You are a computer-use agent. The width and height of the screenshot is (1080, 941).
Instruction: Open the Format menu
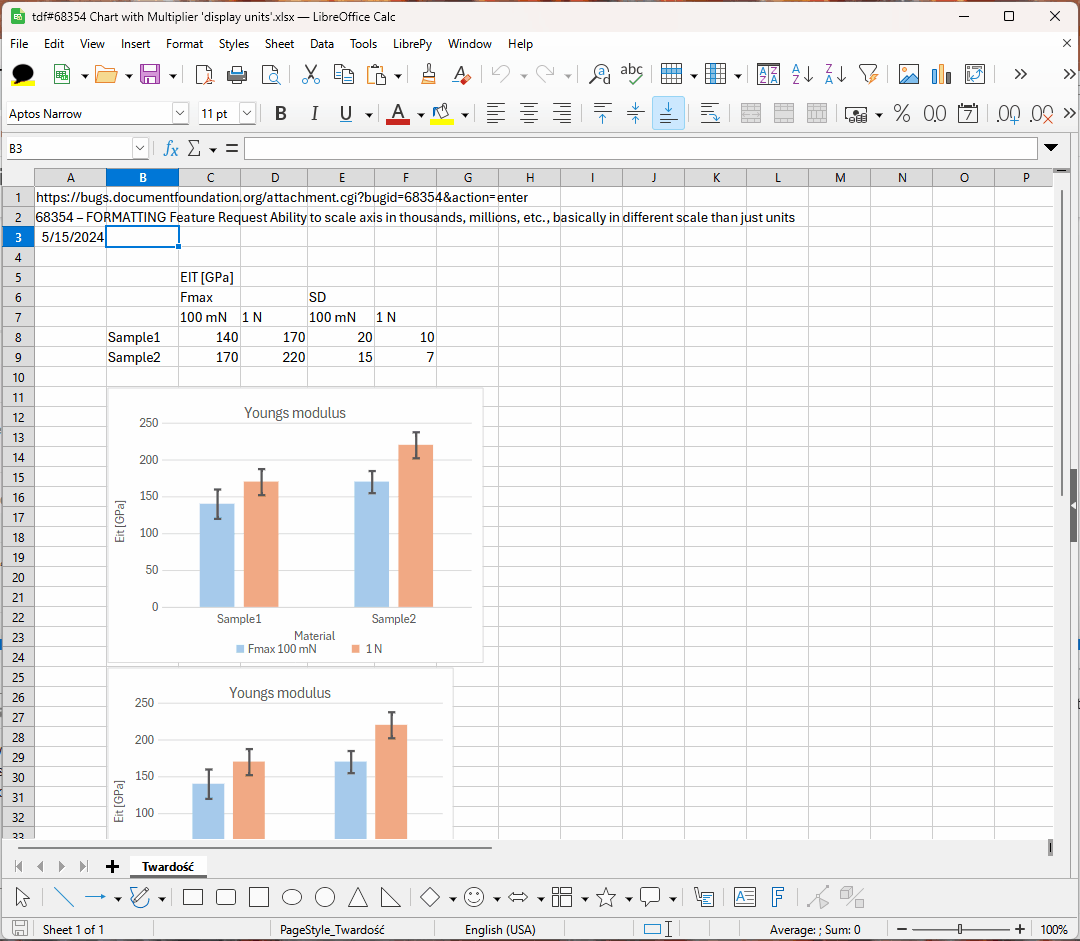click(185, 43)
